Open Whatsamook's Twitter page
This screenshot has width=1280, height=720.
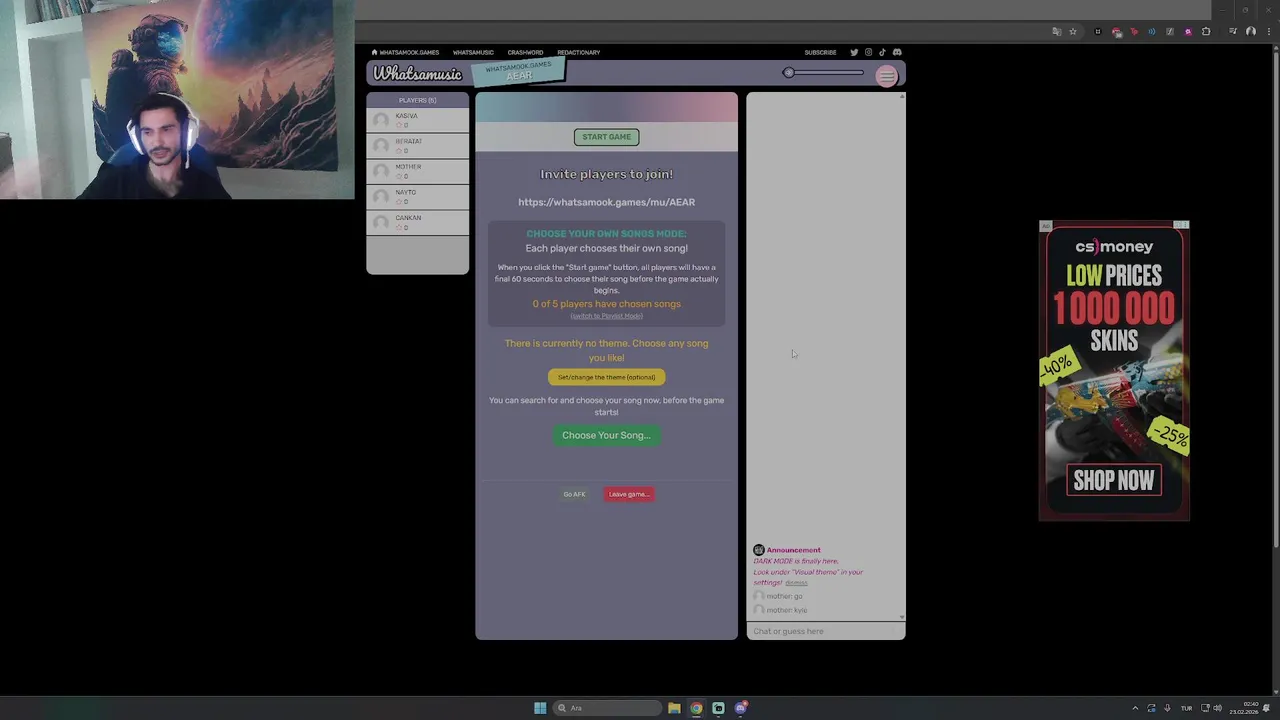pos(854,52)
